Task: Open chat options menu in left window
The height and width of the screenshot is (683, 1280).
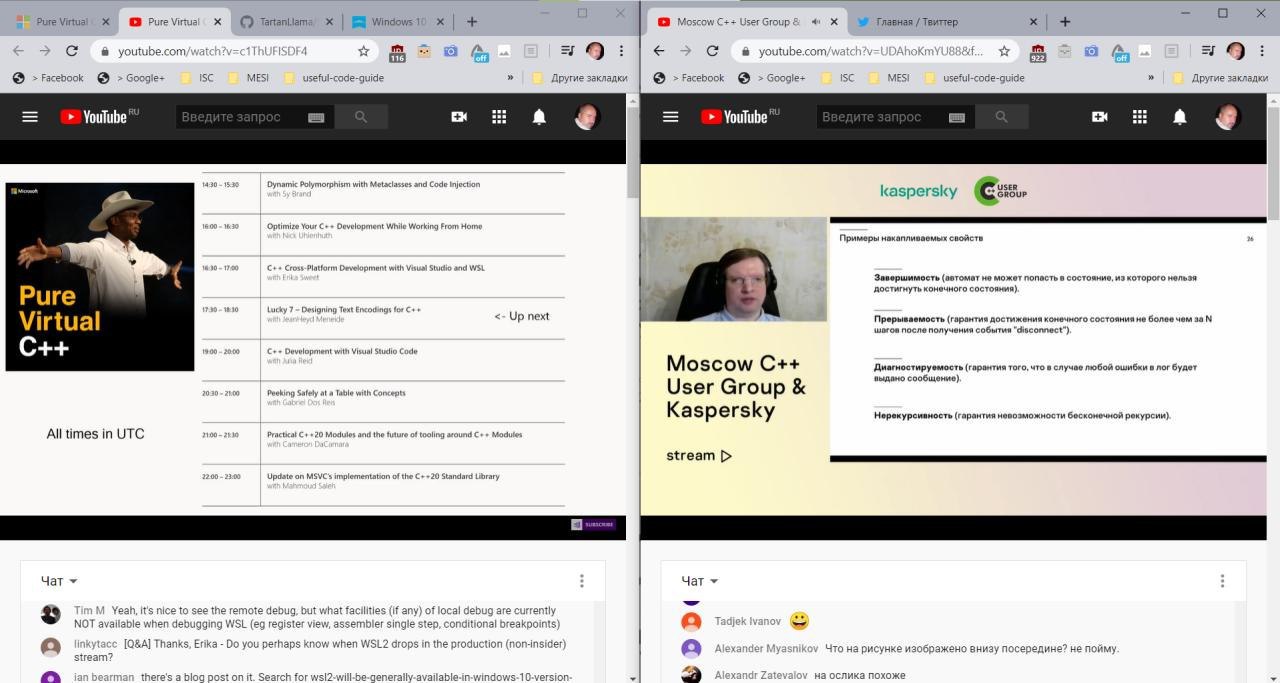Action: [x=582, y=581]
